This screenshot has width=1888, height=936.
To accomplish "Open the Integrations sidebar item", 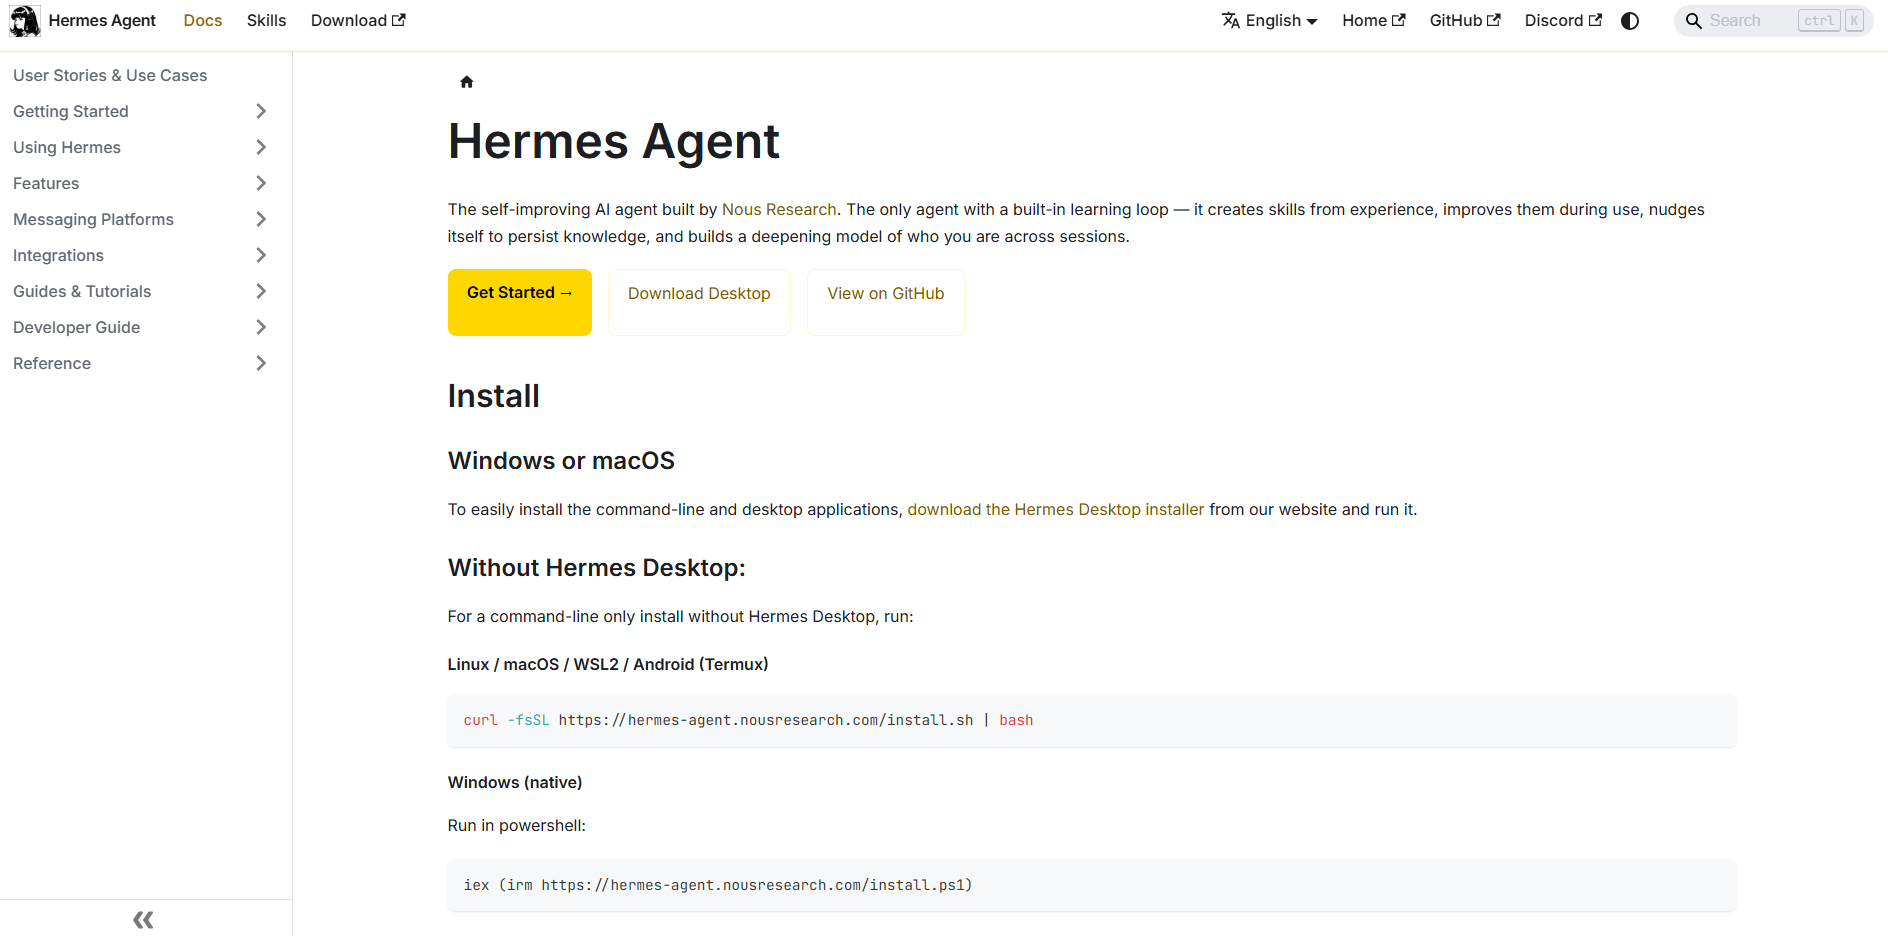I will pyautogui.click(x=58, y=255).
